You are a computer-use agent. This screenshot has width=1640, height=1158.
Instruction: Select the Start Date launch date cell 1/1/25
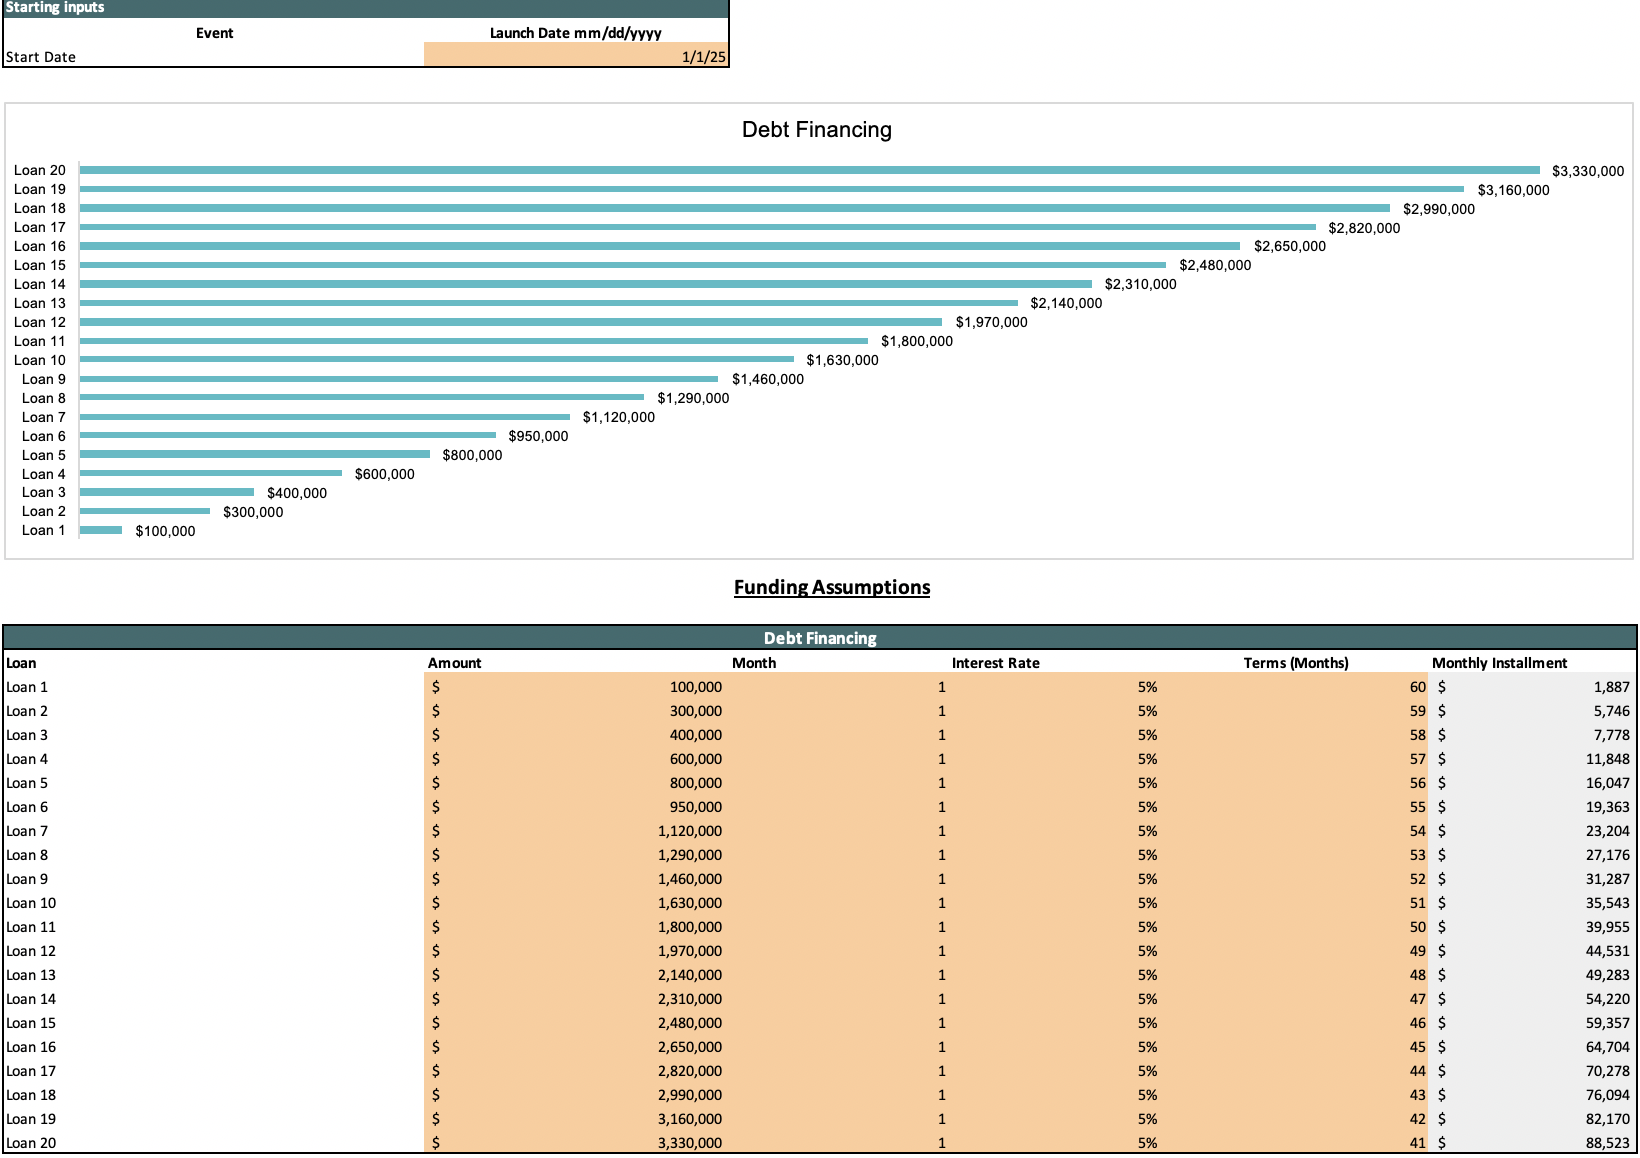[576, 56]
